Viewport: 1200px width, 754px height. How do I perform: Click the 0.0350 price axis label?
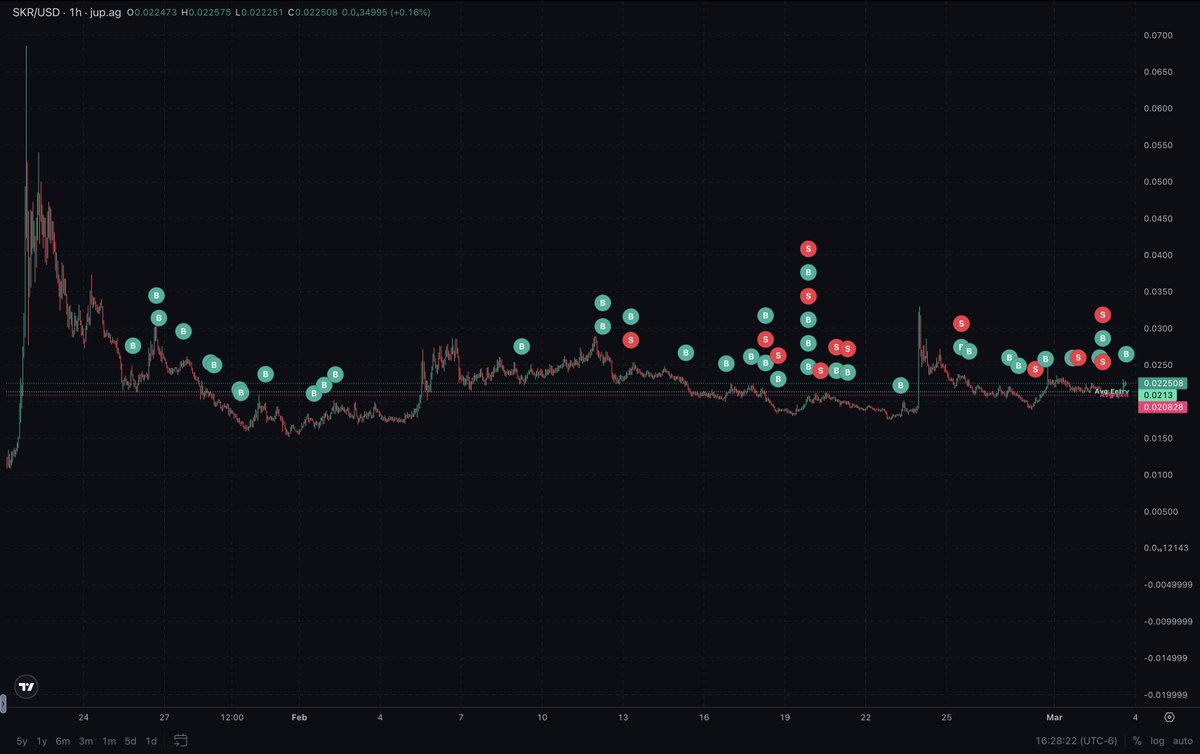(1156, 292)
